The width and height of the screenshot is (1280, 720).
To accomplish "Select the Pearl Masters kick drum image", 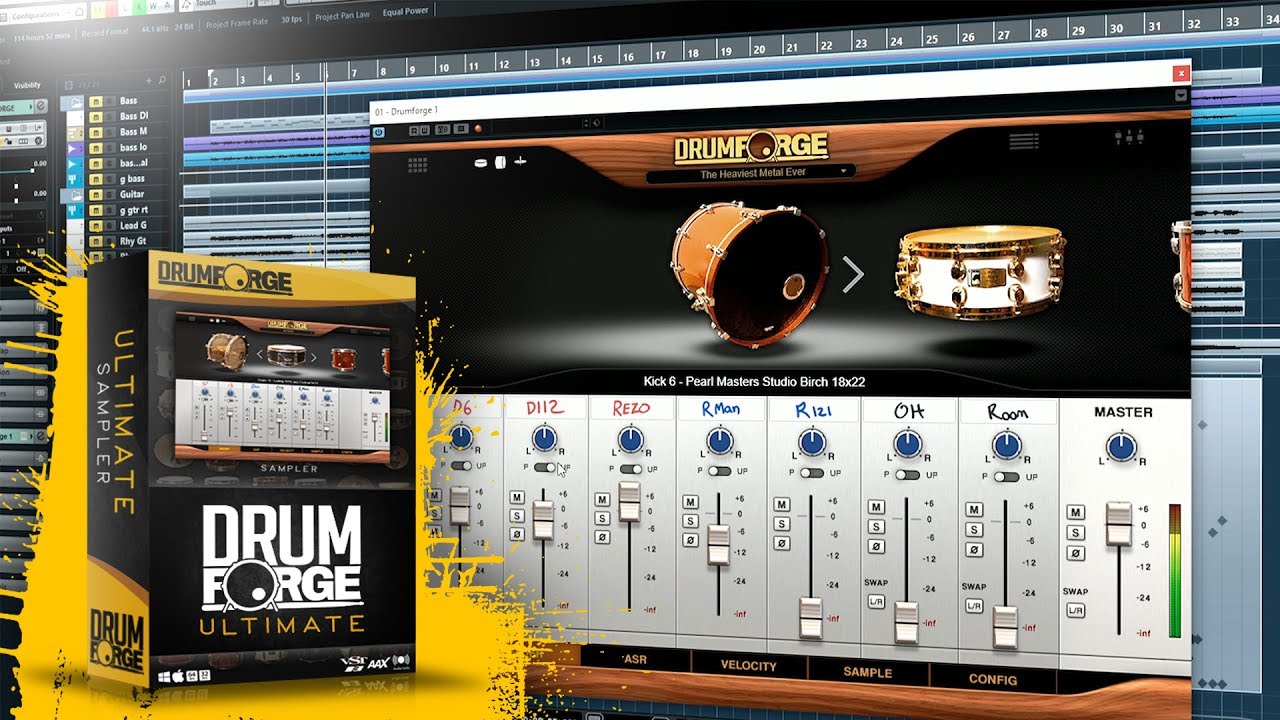I will tap(750, 275).
